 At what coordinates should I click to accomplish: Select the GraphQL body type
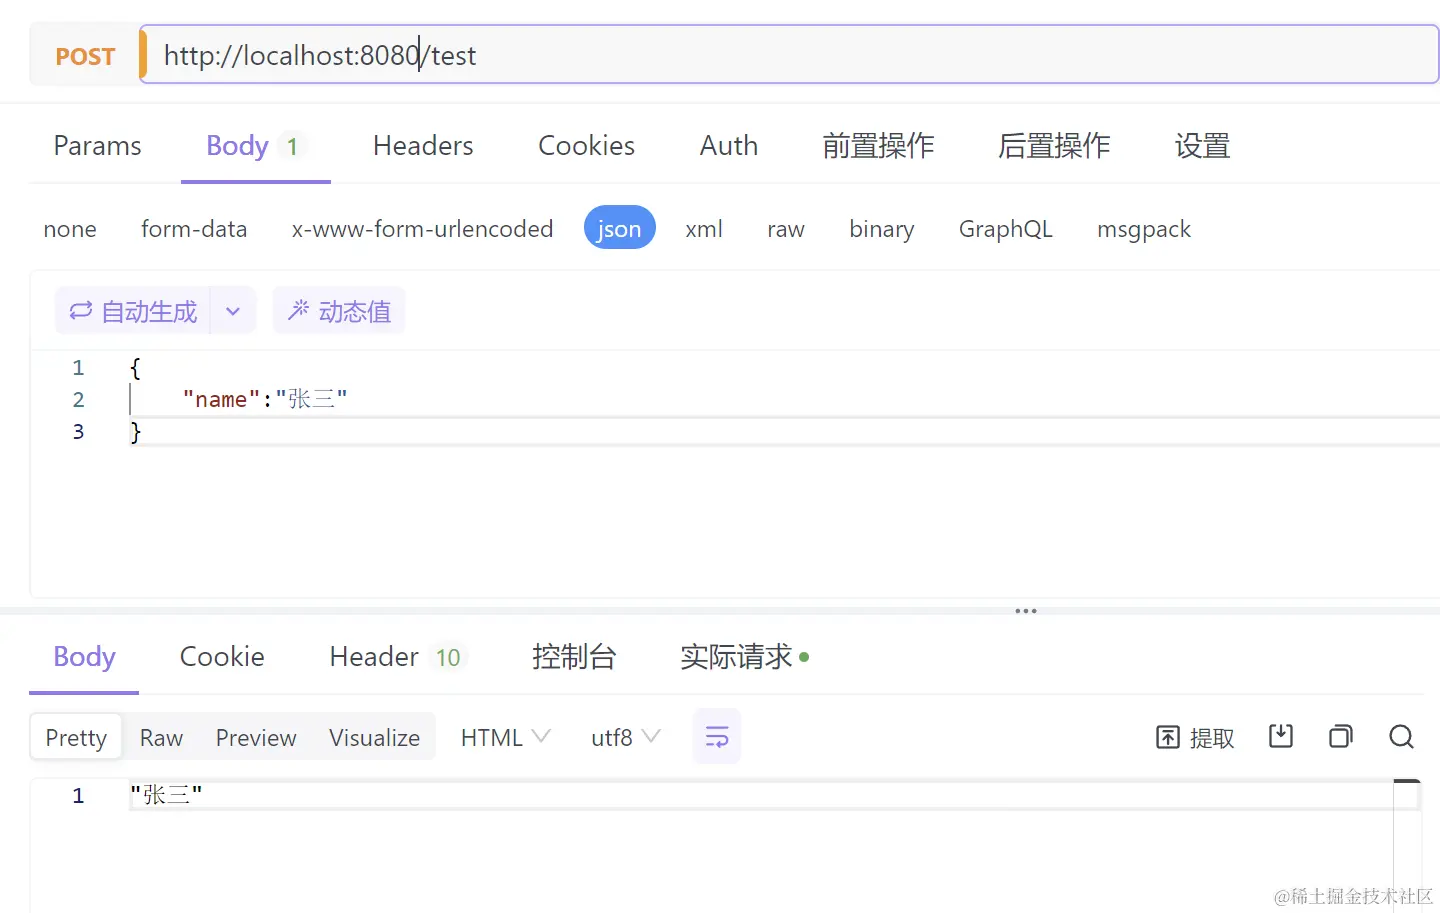pyautogui.click(x=1006, y=229)
